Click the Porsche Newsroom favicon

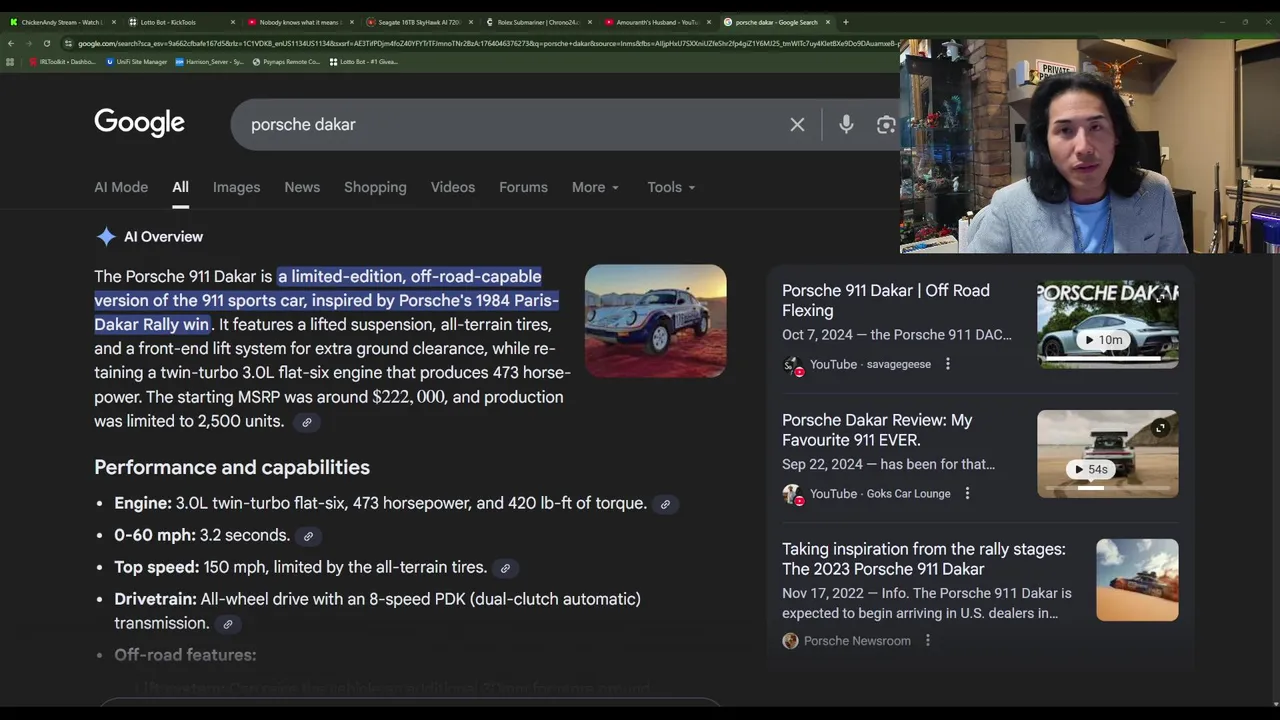coord(790,641)
